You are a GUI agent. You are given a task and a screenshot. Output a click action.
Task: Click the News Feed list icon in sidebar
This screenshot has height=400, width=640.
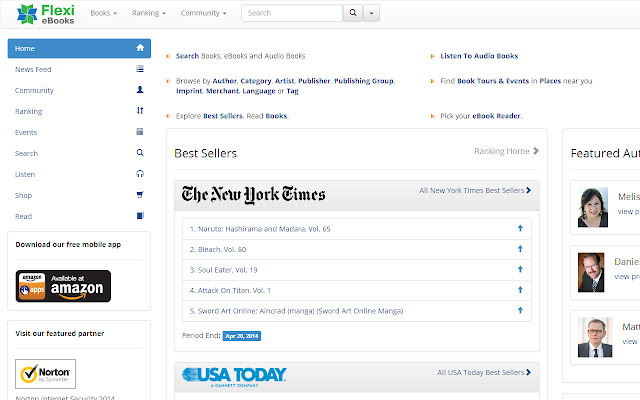point(140,69)
